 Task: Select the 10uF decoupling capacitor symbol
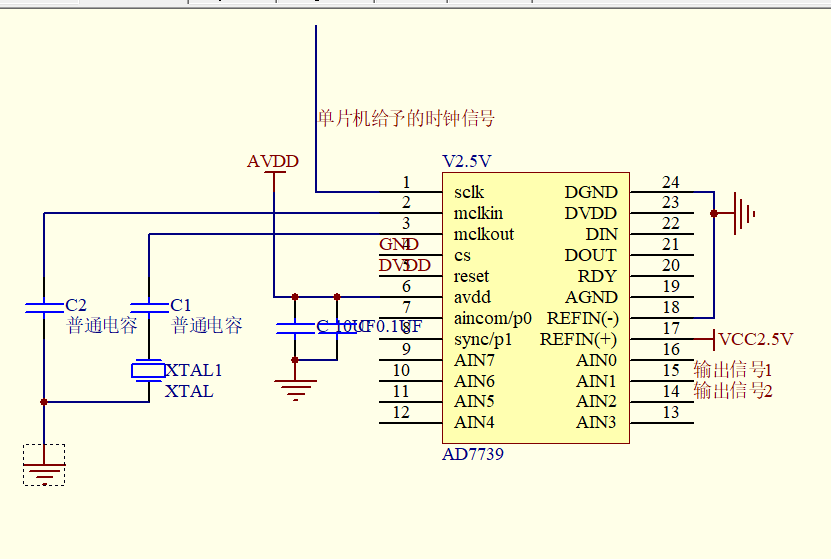click(295, 329)
